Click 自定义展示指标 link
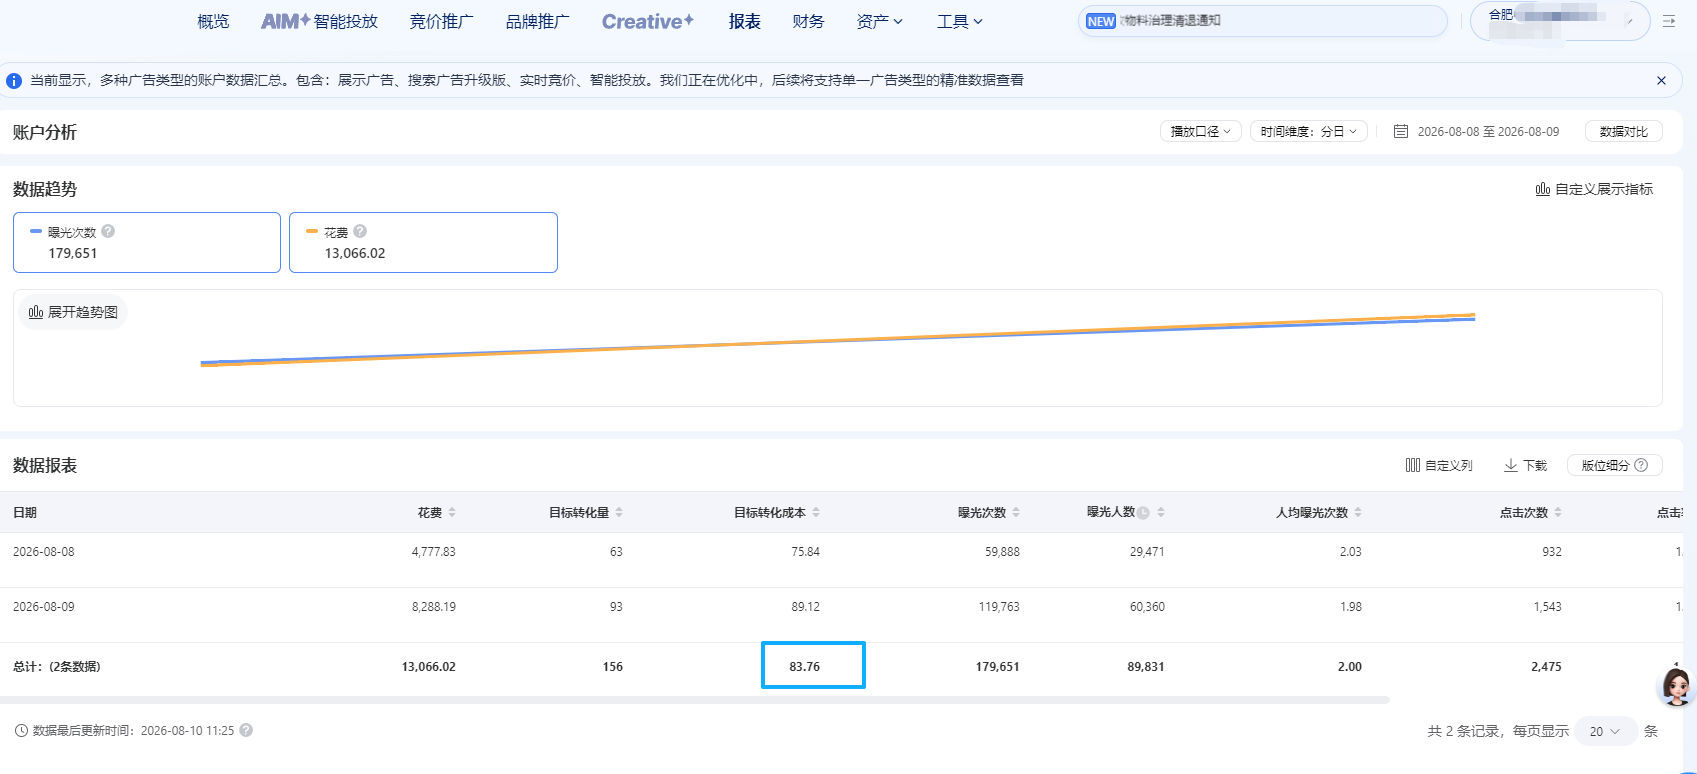Image resolution: width=1697 pixels, height=774 pixels. pyautogui.click(x=1594, y=189)
